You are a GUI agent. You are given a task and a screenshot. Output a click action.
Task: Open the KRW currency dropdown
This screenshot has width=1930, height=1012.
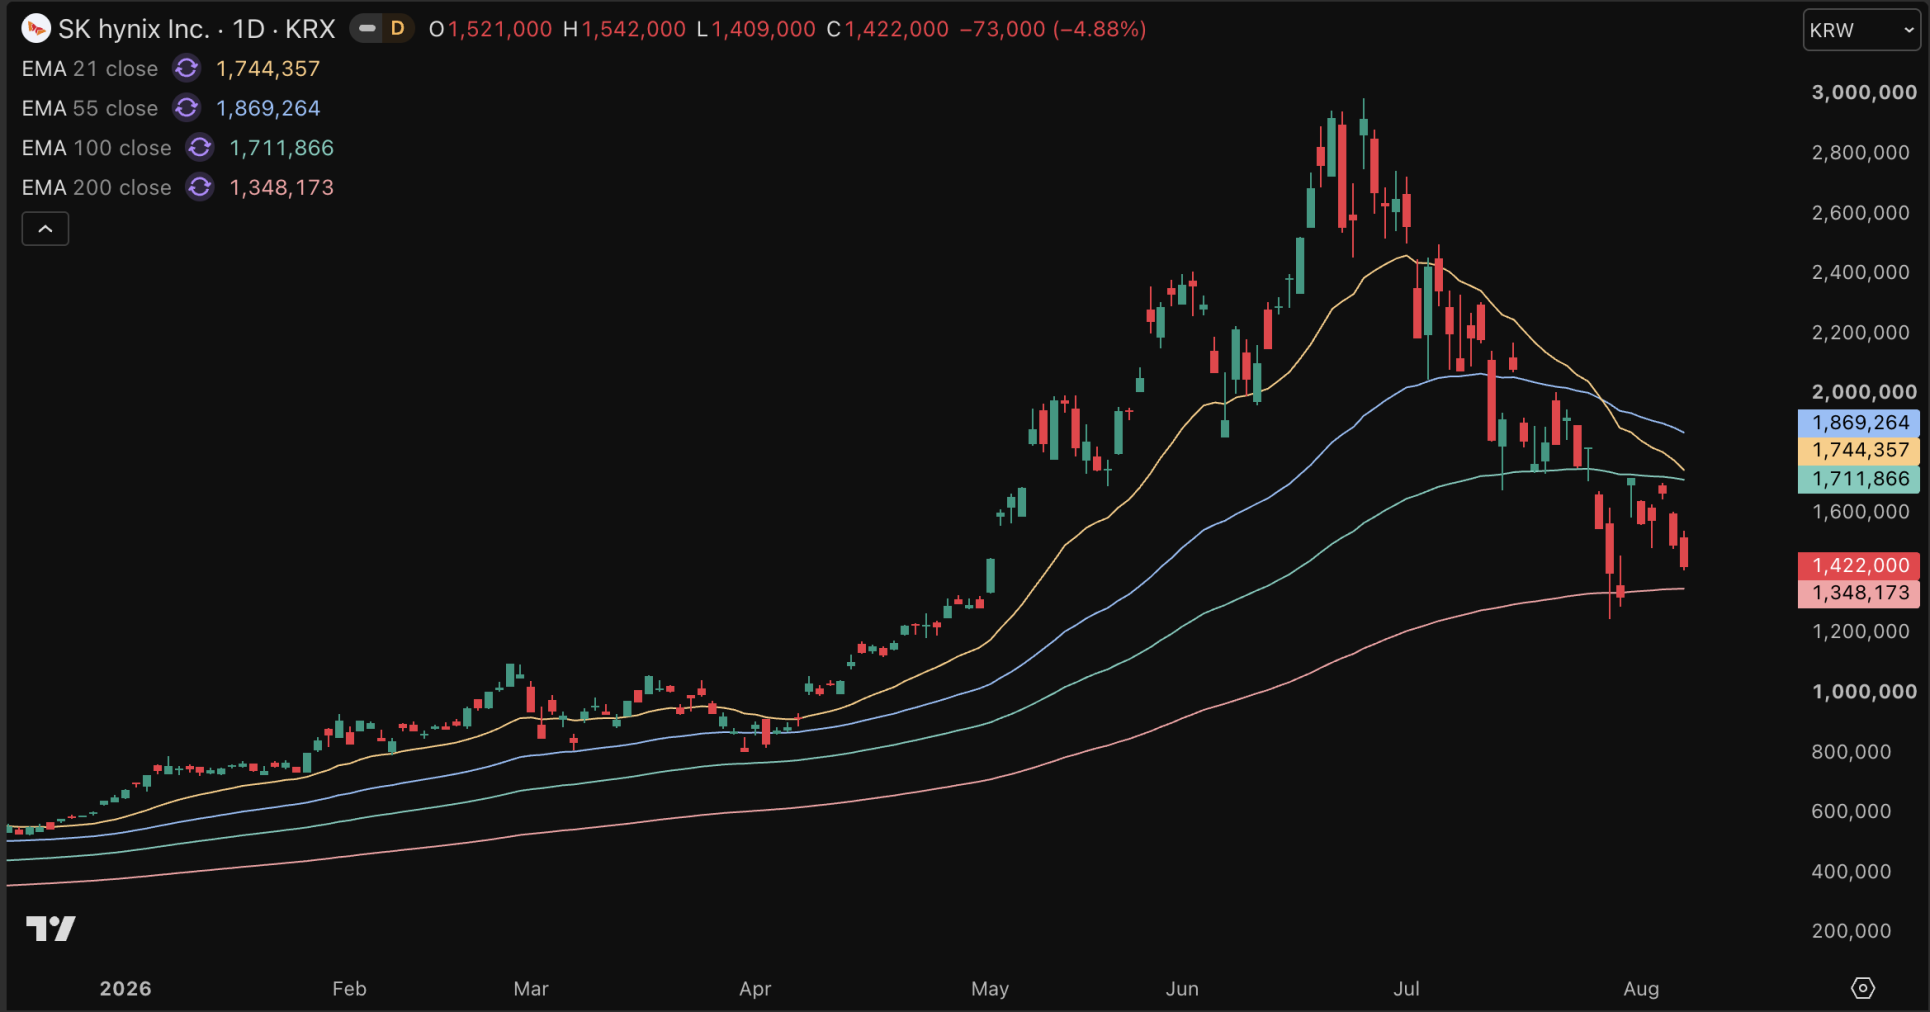[1861, 30]
